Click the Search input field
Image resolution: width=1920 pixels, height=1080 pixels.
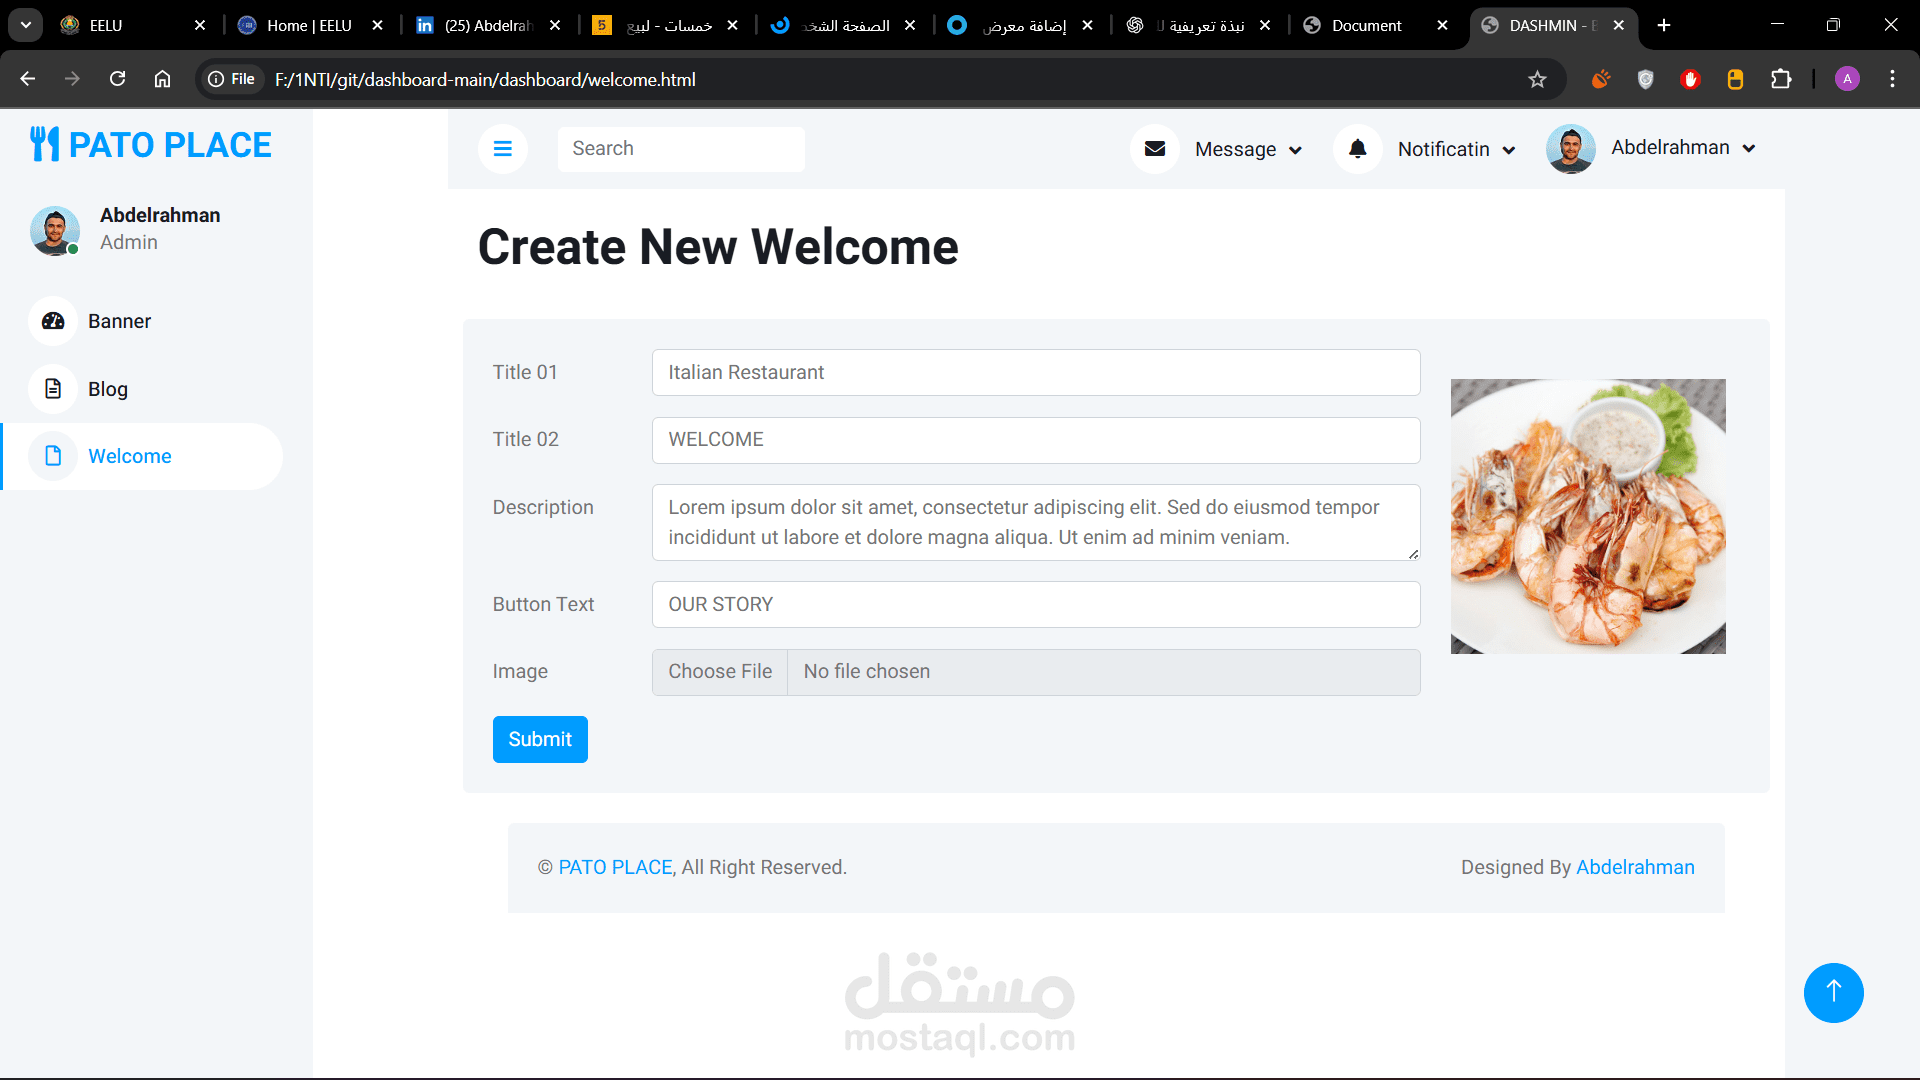pyautogui.click(x=681, y=149)
